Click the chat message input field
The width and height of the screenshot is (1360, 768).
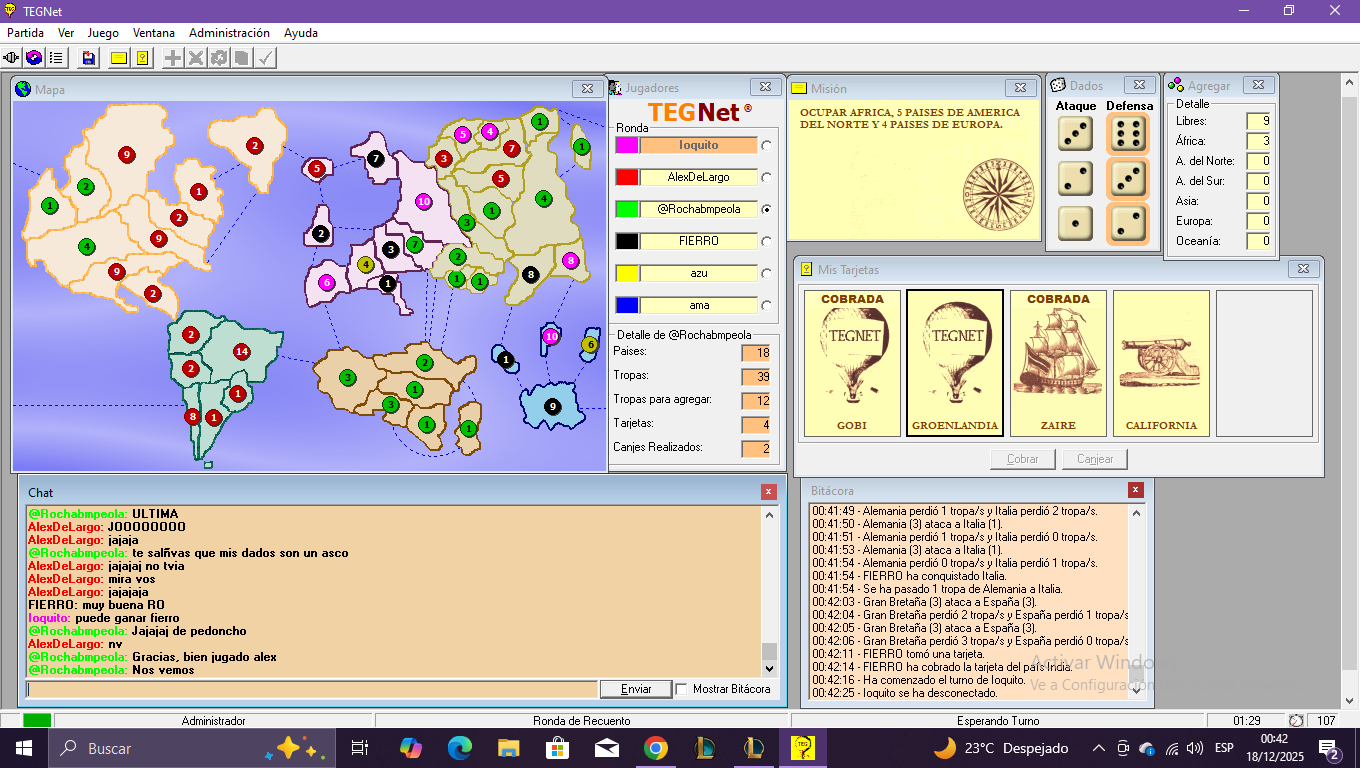pos(311,689)
